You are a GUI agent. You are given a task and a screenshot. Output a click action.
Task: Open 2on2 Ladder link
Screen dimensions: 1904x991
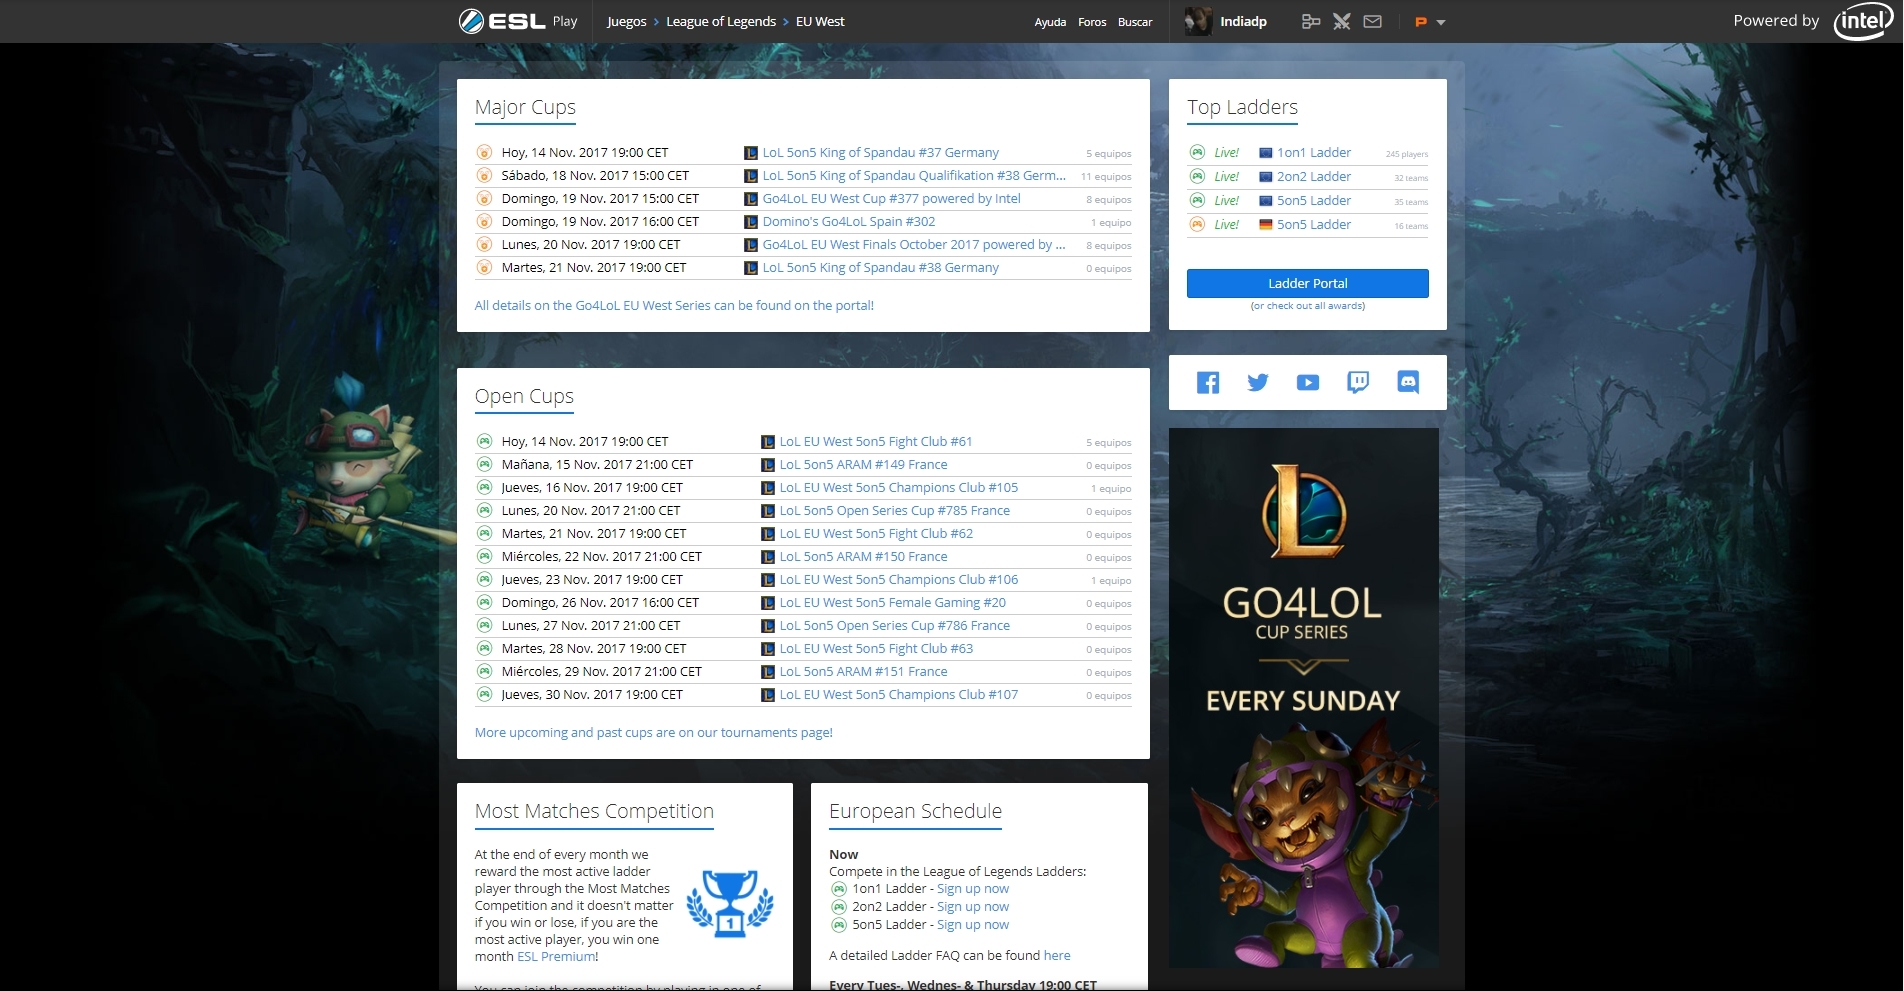[x=1314, y=177]
